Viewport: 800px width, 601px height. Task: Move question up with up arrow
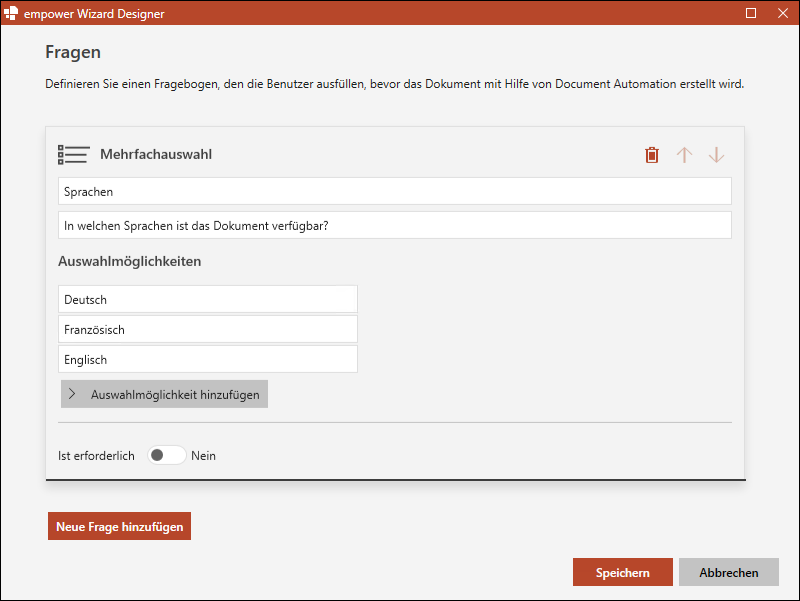coord(684,155)
